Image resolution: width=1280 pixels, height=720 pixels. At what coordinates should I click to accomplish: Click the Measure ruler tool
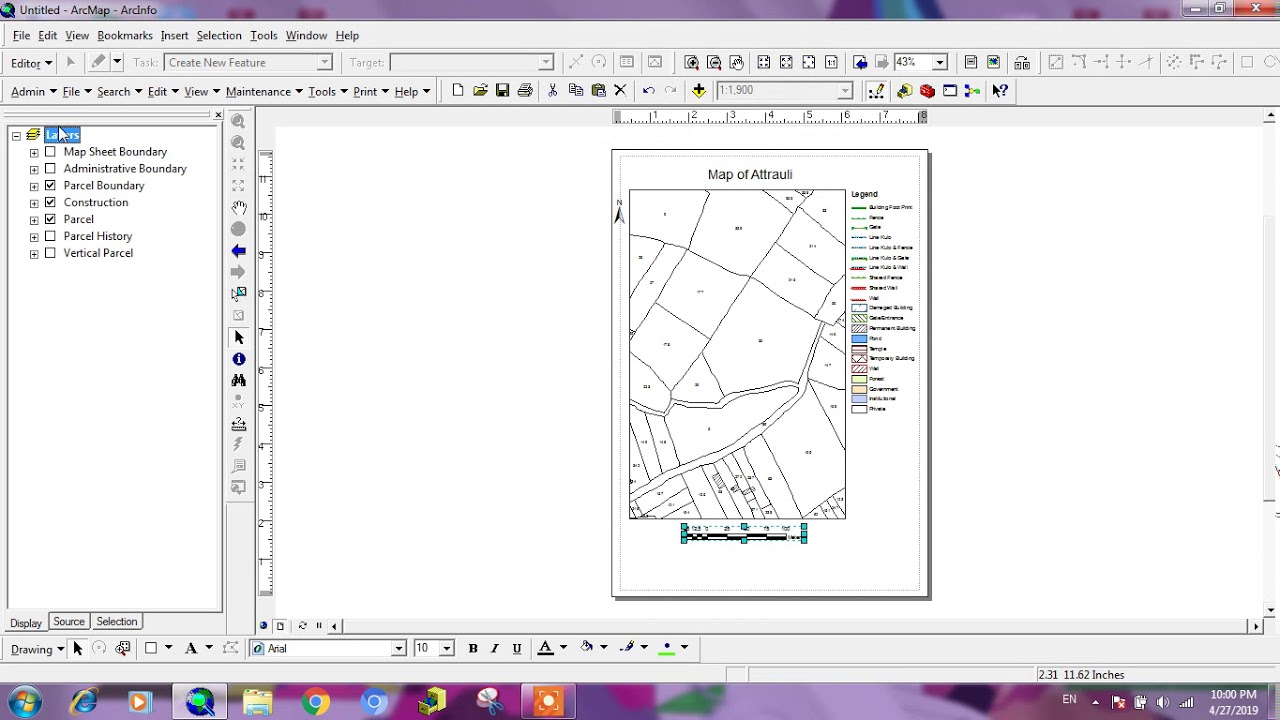click(238, 424)
